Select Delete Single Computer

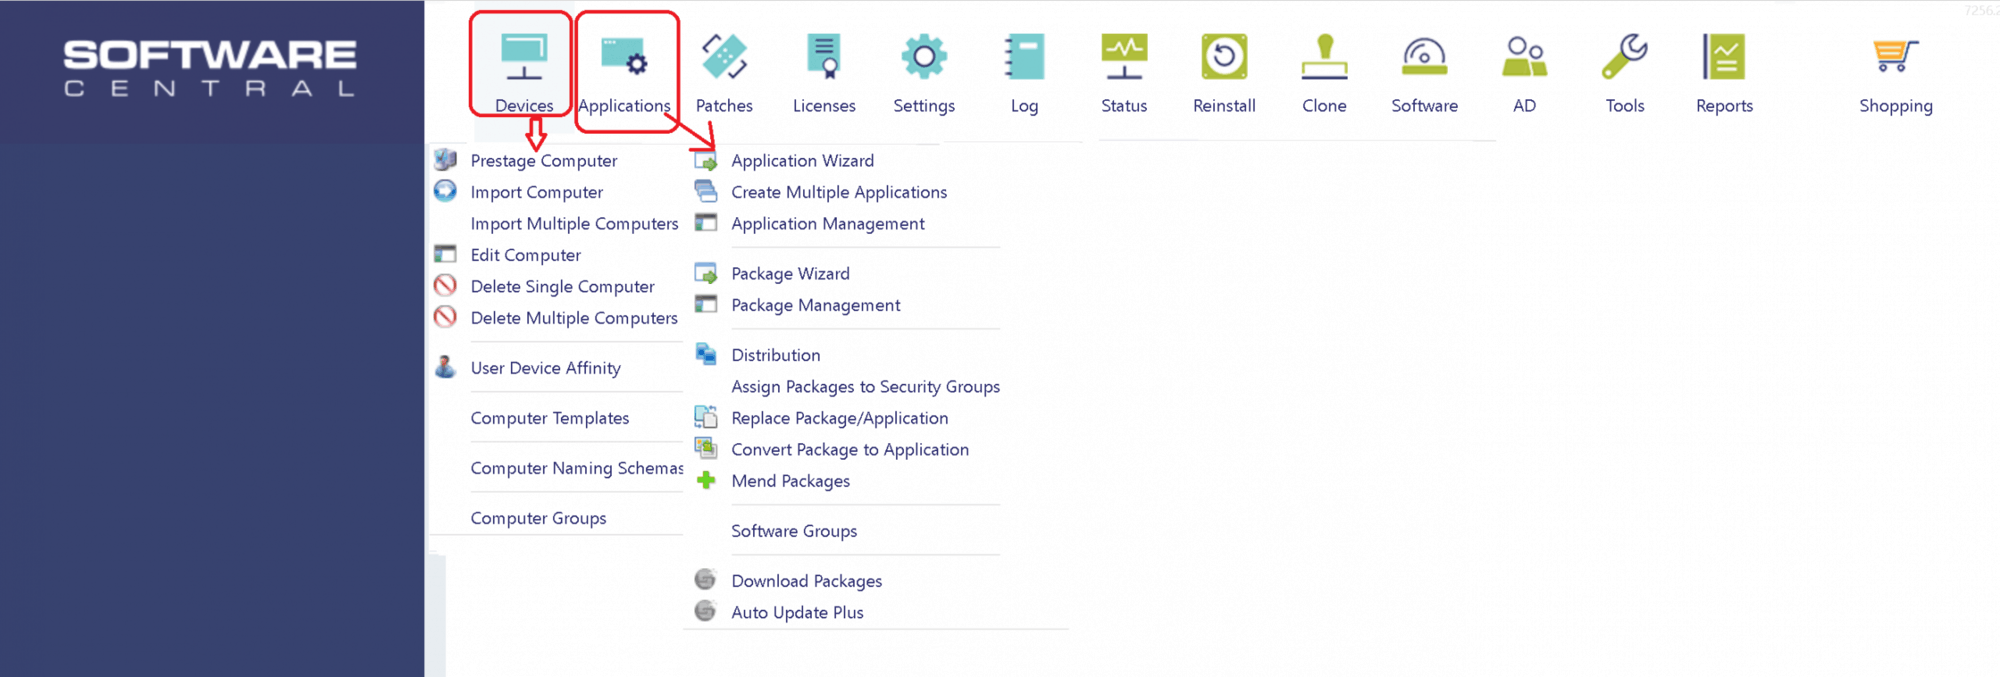[x=563, y=287]
